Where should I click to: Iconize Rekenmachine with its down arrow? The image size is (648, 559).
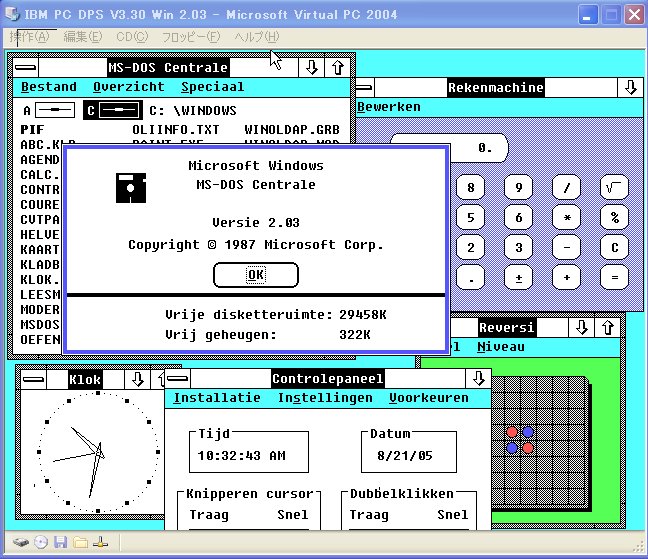pyautogui.click(x=630, y=87)
